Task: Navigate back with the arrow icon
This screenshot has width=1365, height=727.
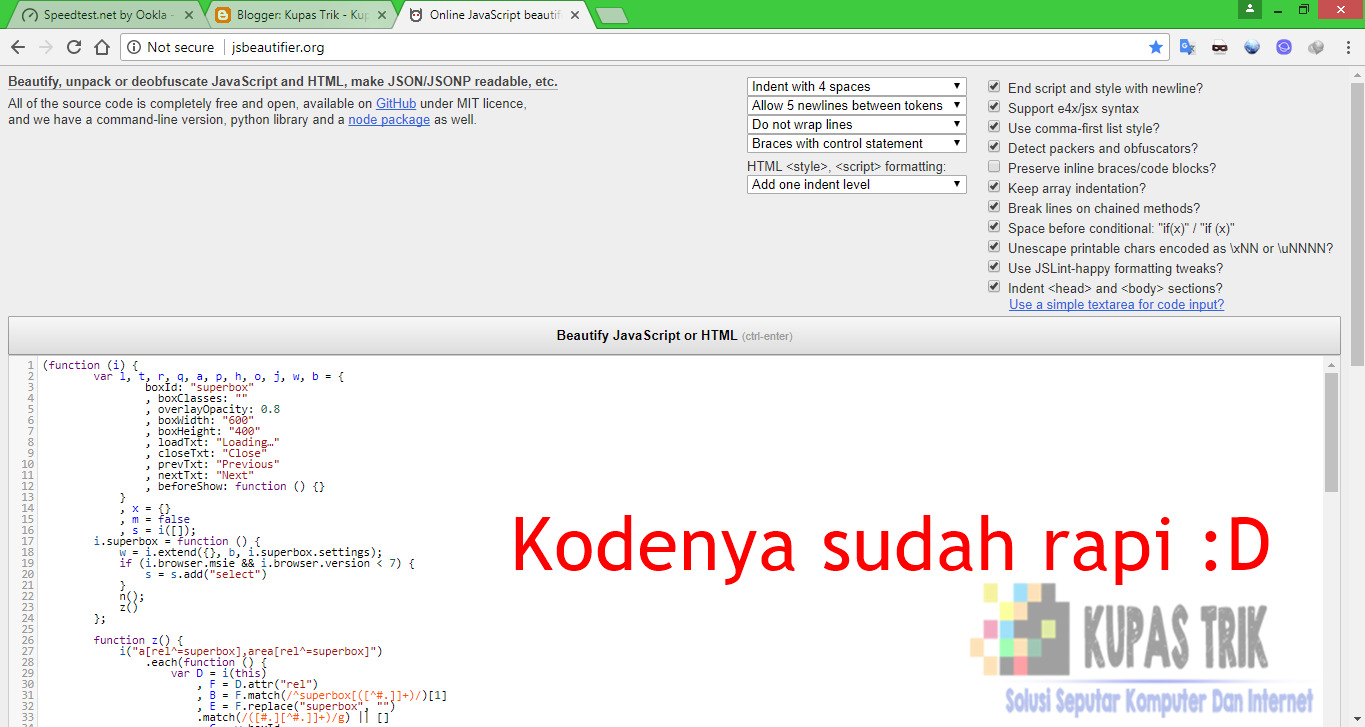Action: tap(18, 47)
